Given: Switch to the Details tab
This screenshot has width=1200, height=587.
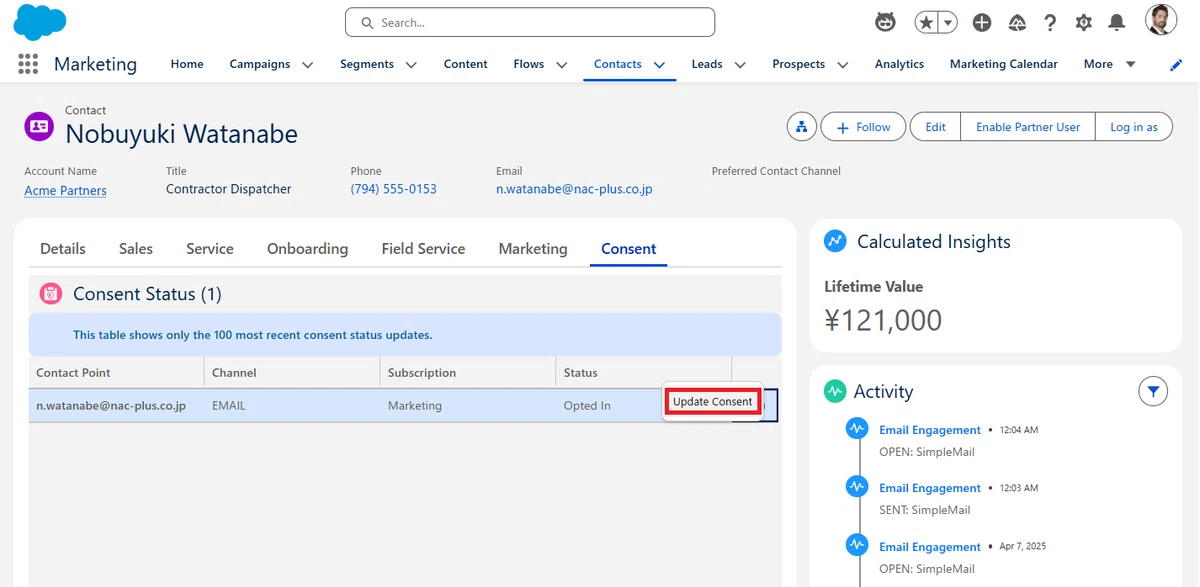Looking at the screenshot, I should [x=63, y=249].
